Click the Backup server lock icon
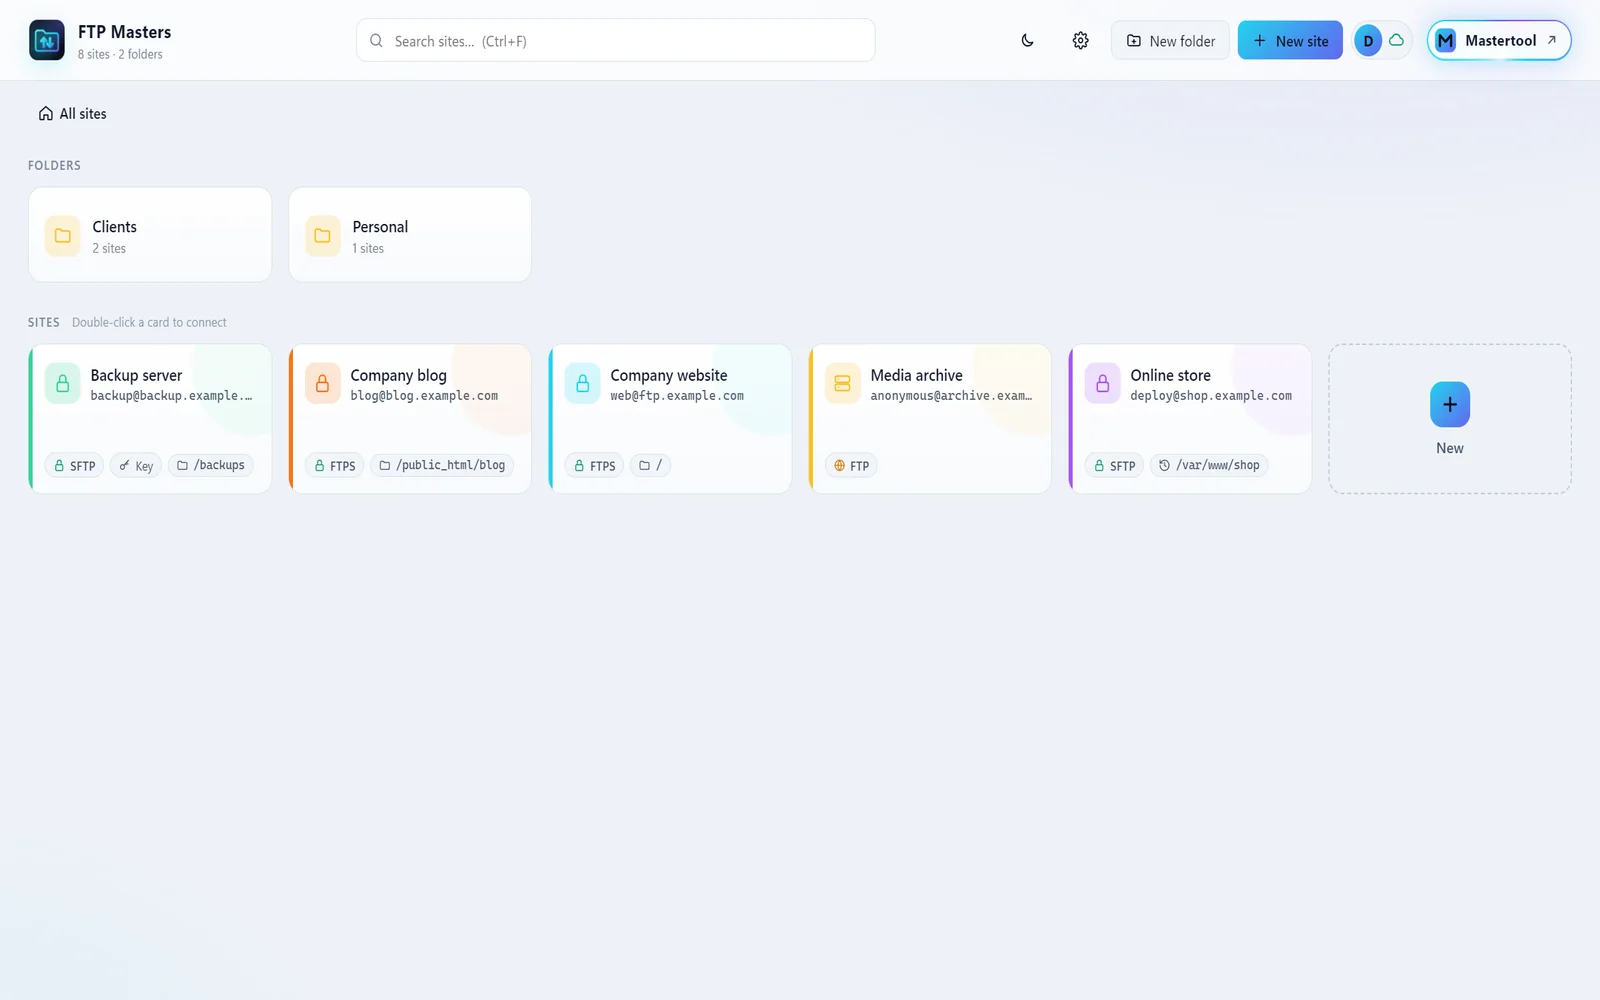This screenshot has width=1600, height=1000. coord(62,383)
